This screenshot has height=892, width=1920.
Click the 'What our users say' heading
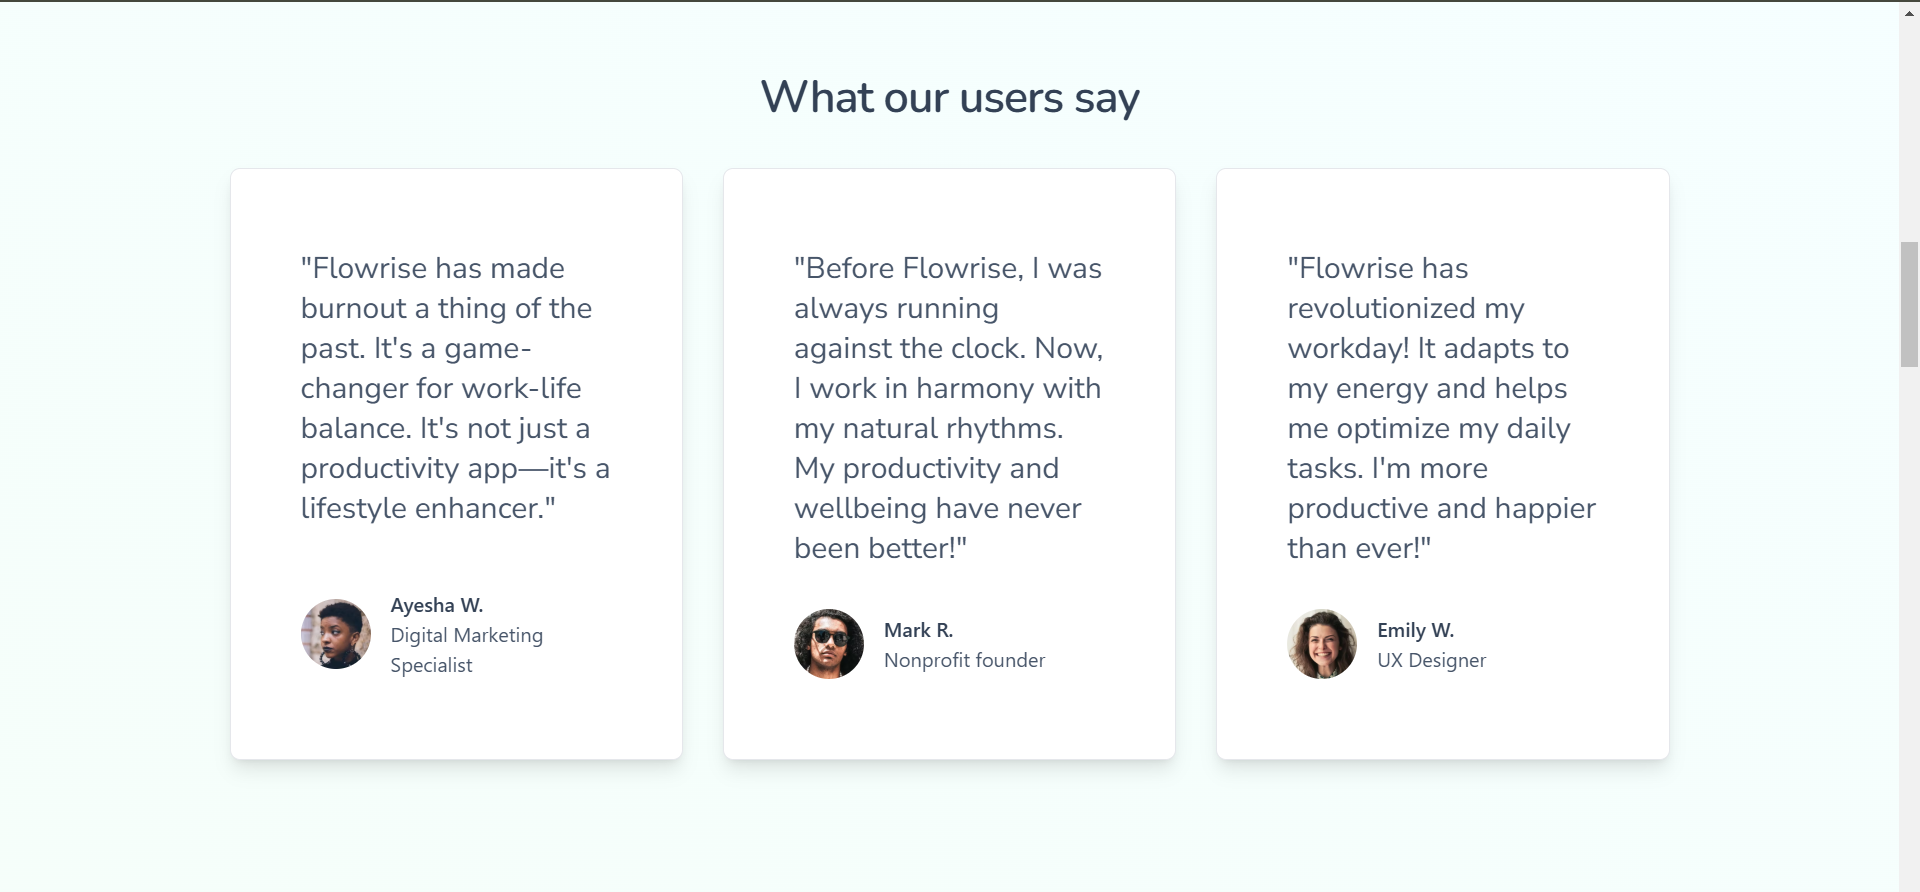click(950, 98)
